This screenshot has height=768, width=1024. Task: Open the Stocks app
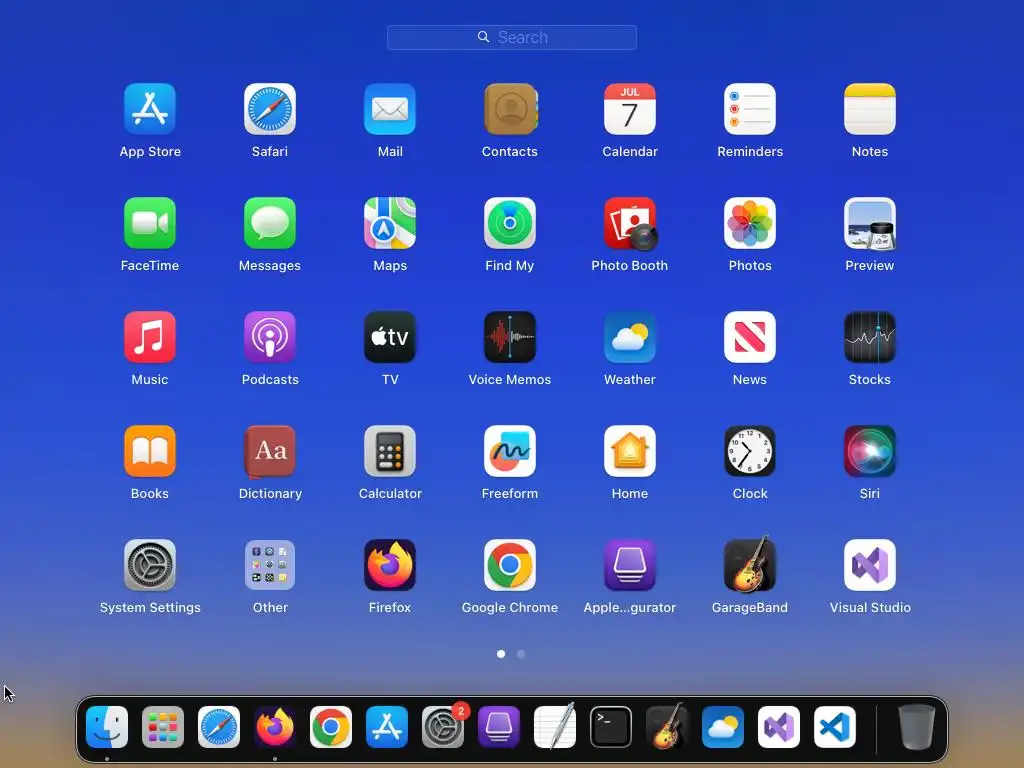click(870, 337)
